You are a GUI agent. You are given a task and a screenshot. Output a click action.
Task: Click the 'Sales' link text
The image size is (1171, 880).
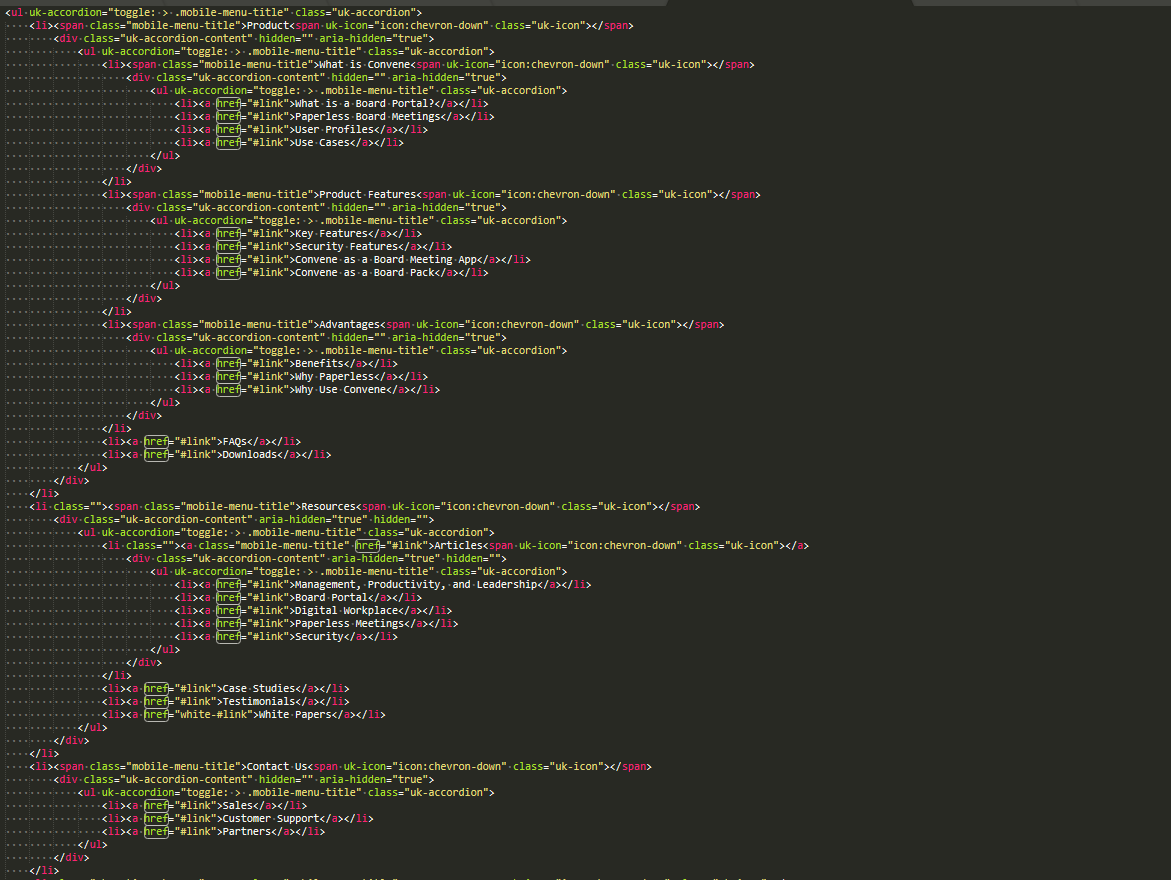click(237, 805)
